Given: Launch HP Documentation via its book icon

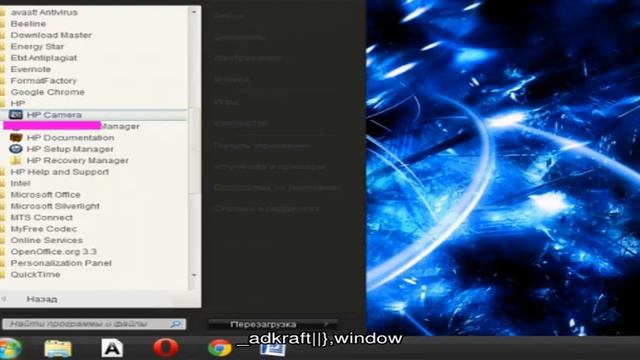Looking at the screenshot, I should [16, 138].
